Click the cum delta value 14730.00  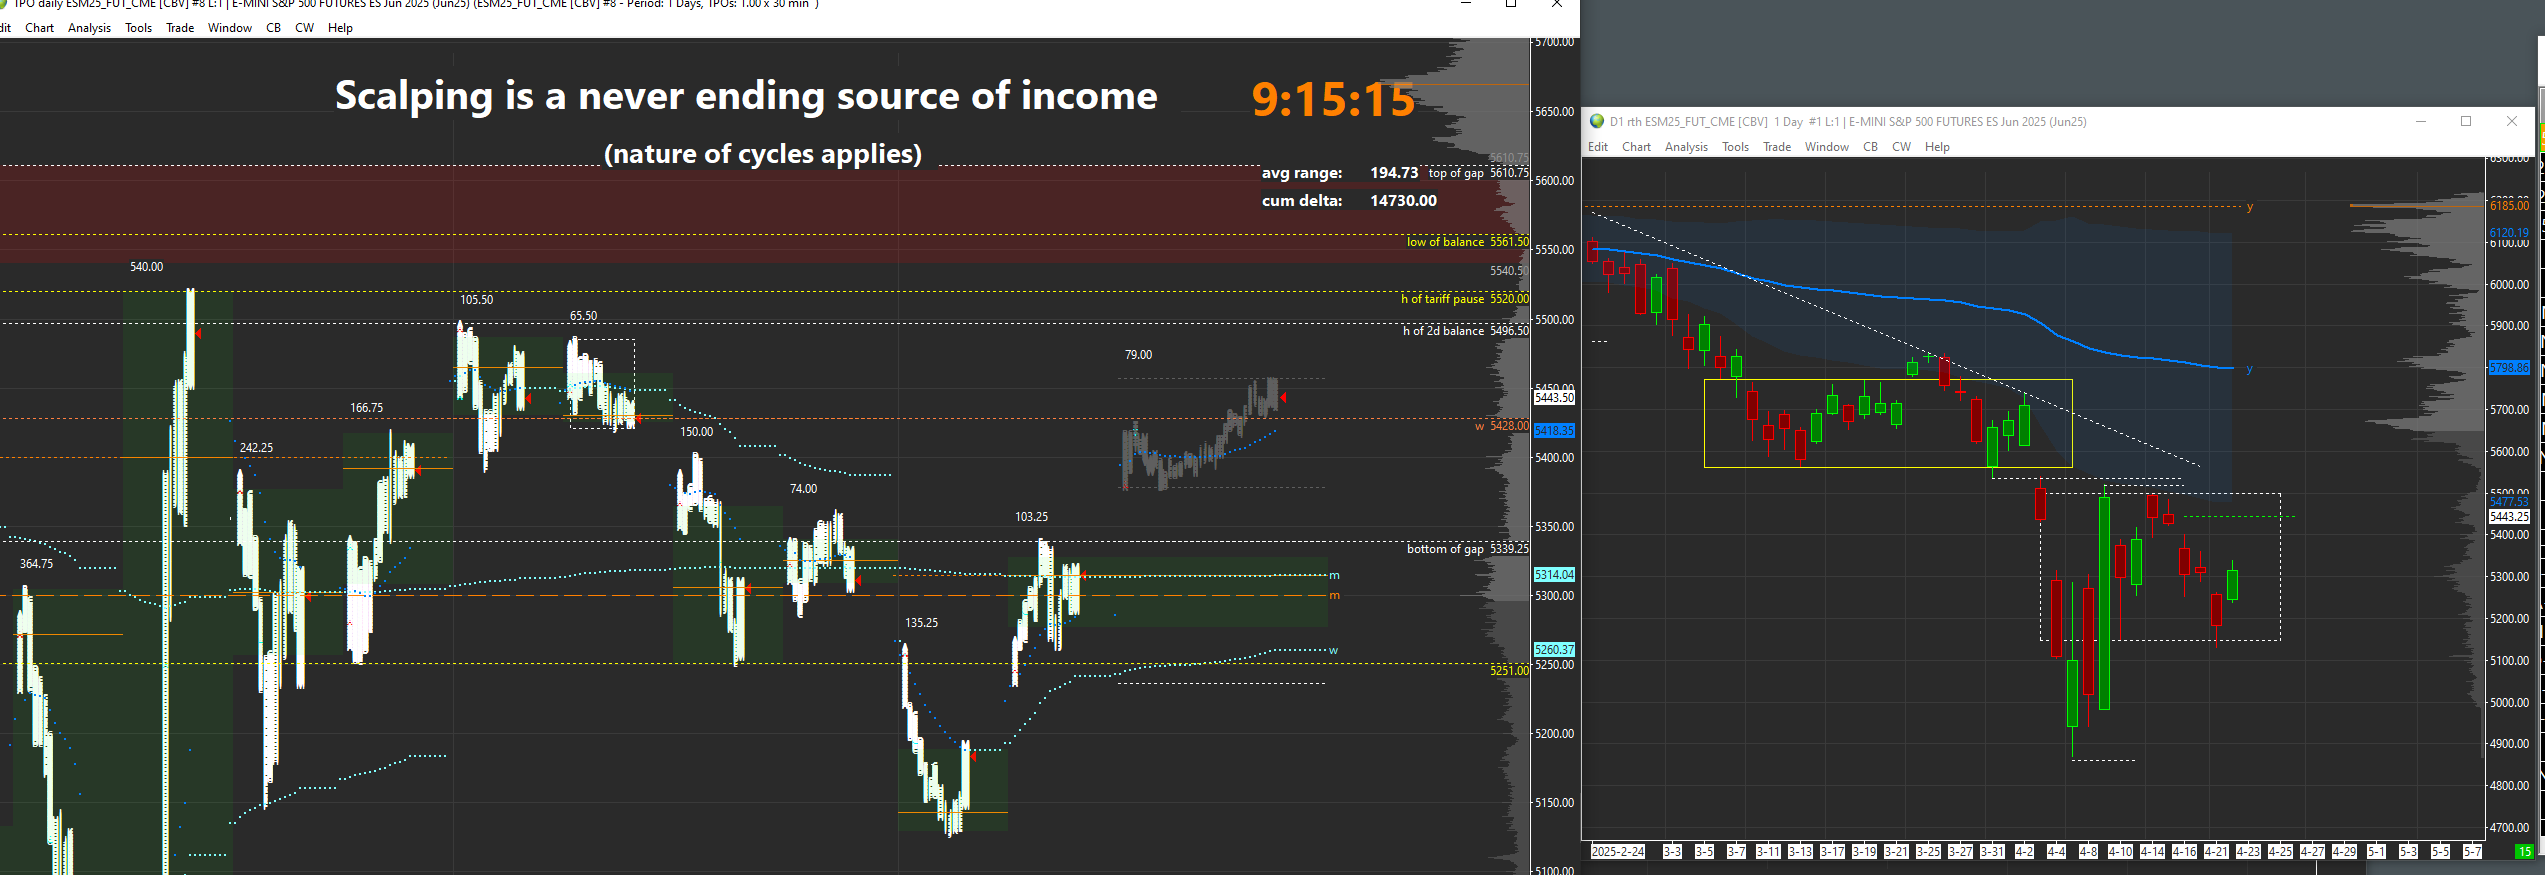click(x=1403, y=201)
